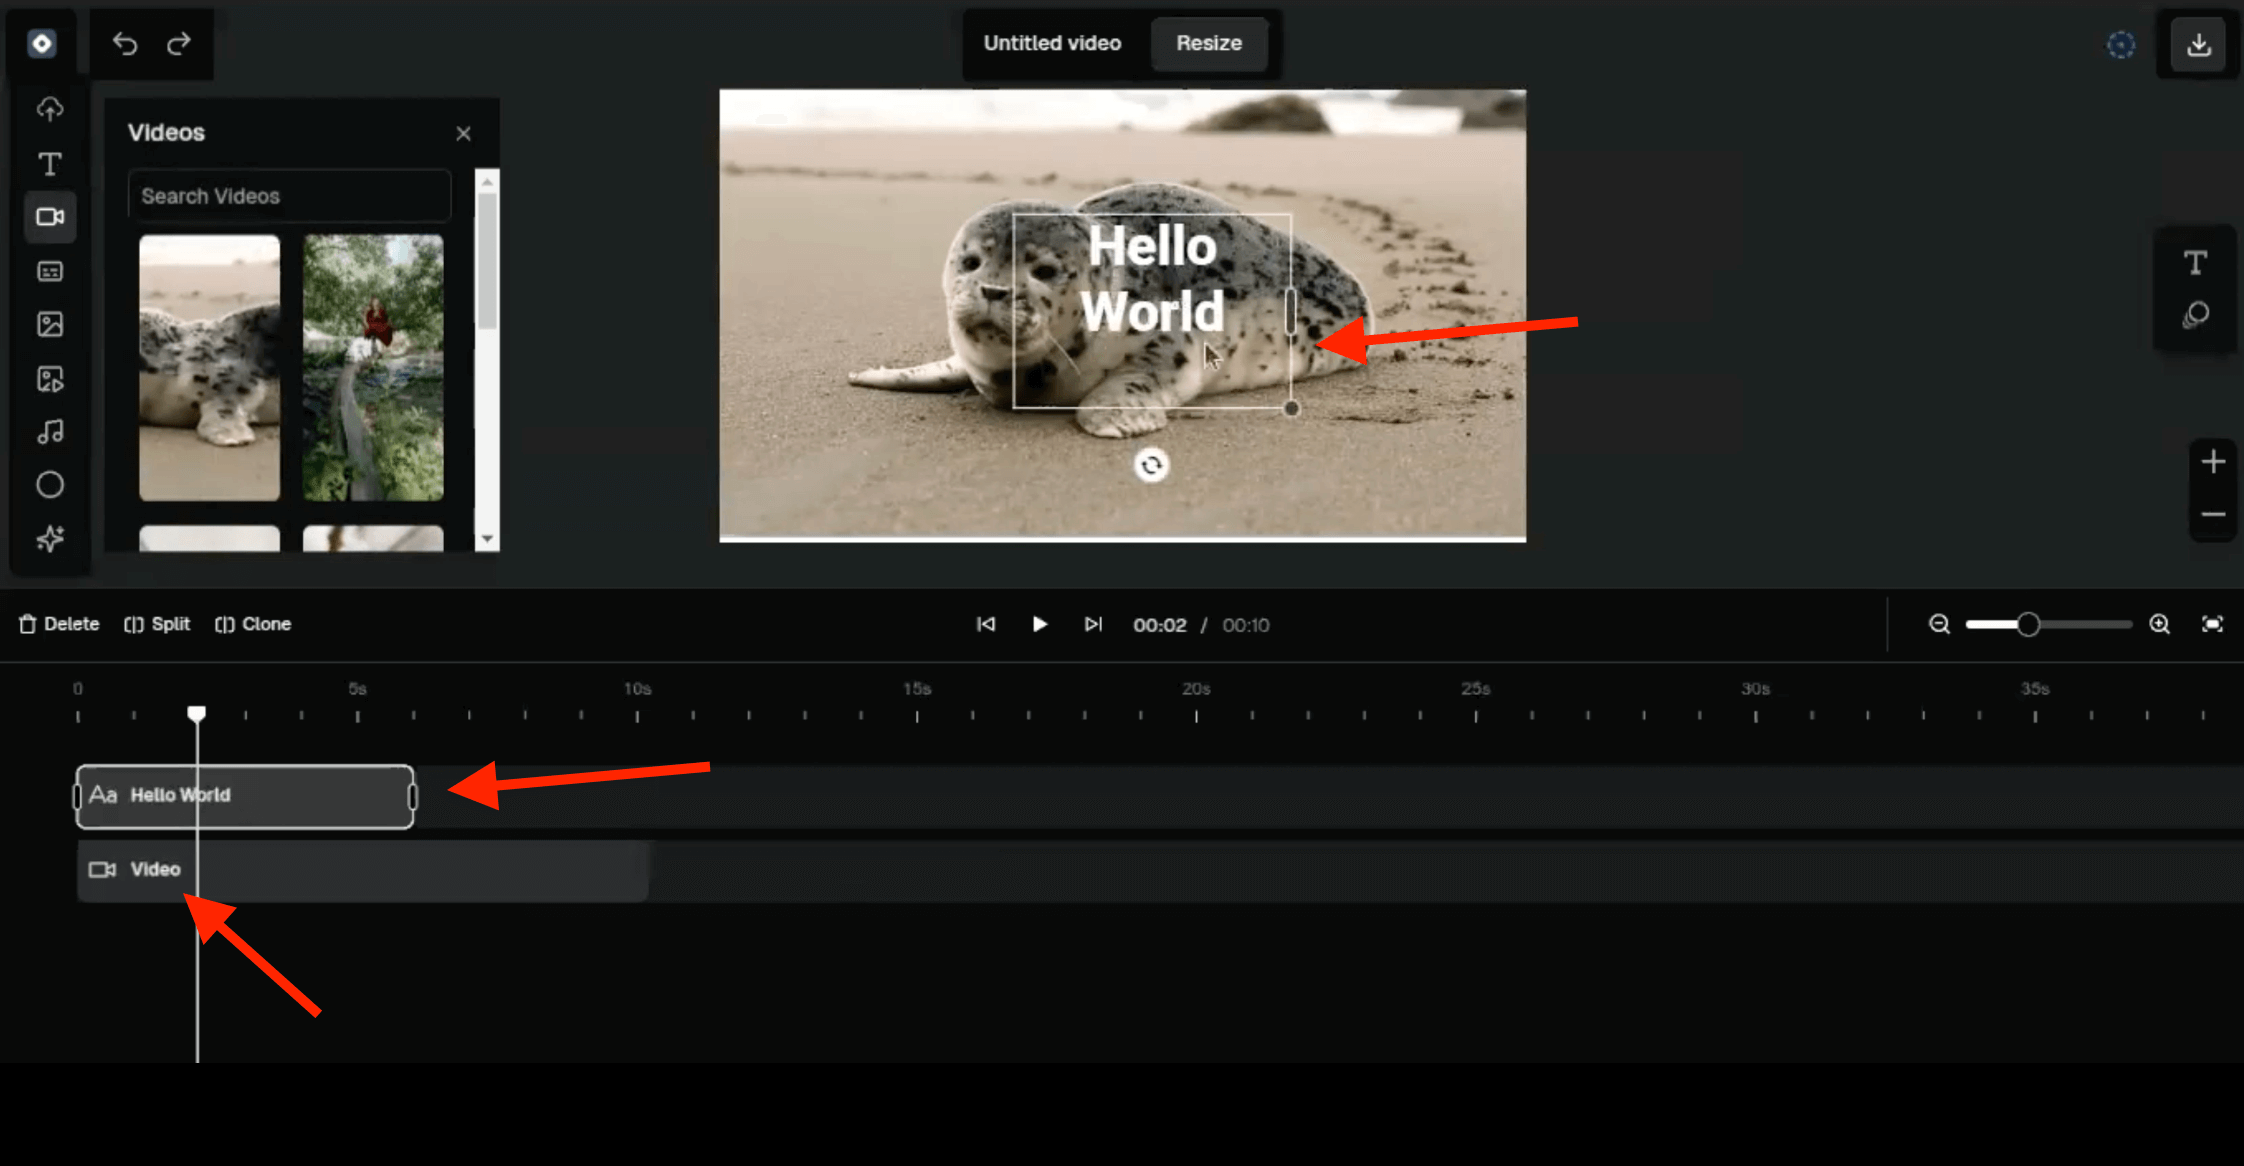The width and height of the screenshot is (2244, 1166).
Task: Open the Images panel icon
Action: click(50, 324)
